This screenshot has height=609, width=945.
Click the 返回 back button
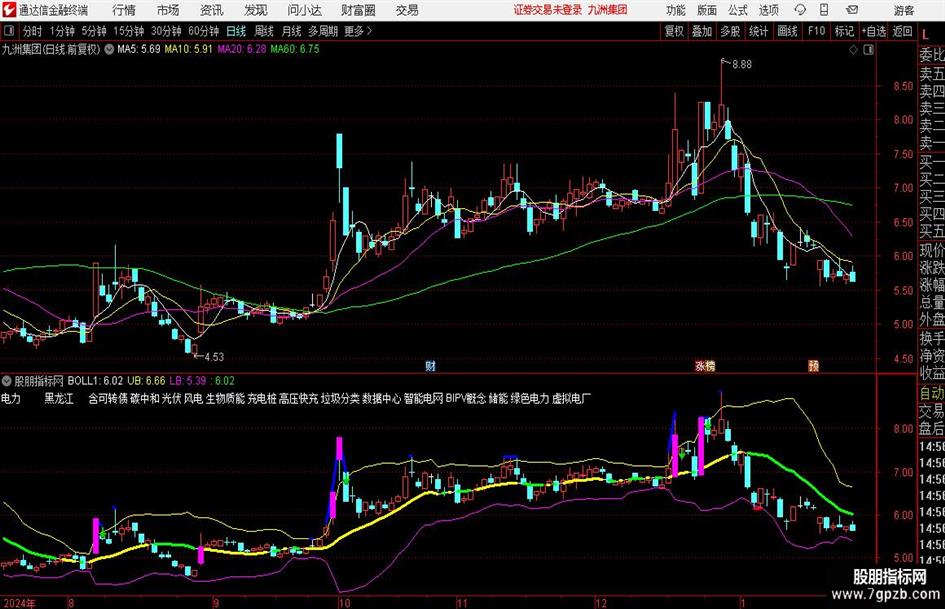pos(902,31)
